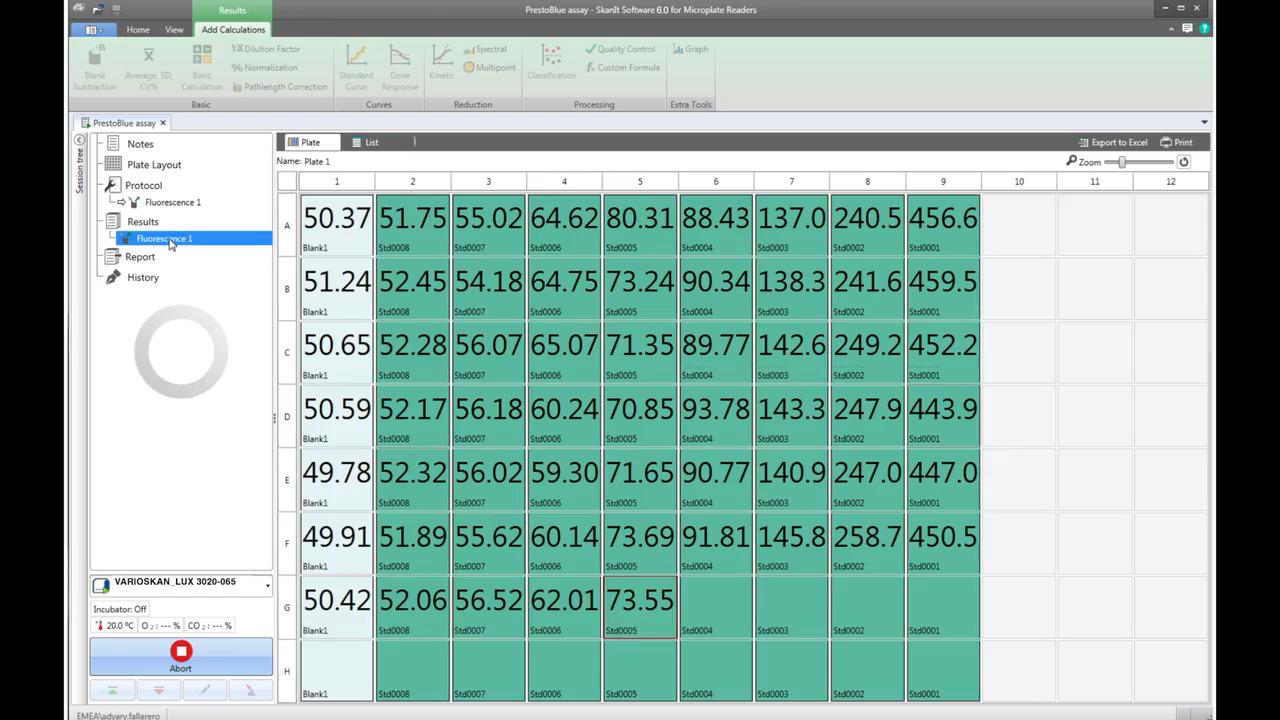Select Plate Layout in session tree
The height and width of the screenshot is (720, 1280).
tap(154, 165)
